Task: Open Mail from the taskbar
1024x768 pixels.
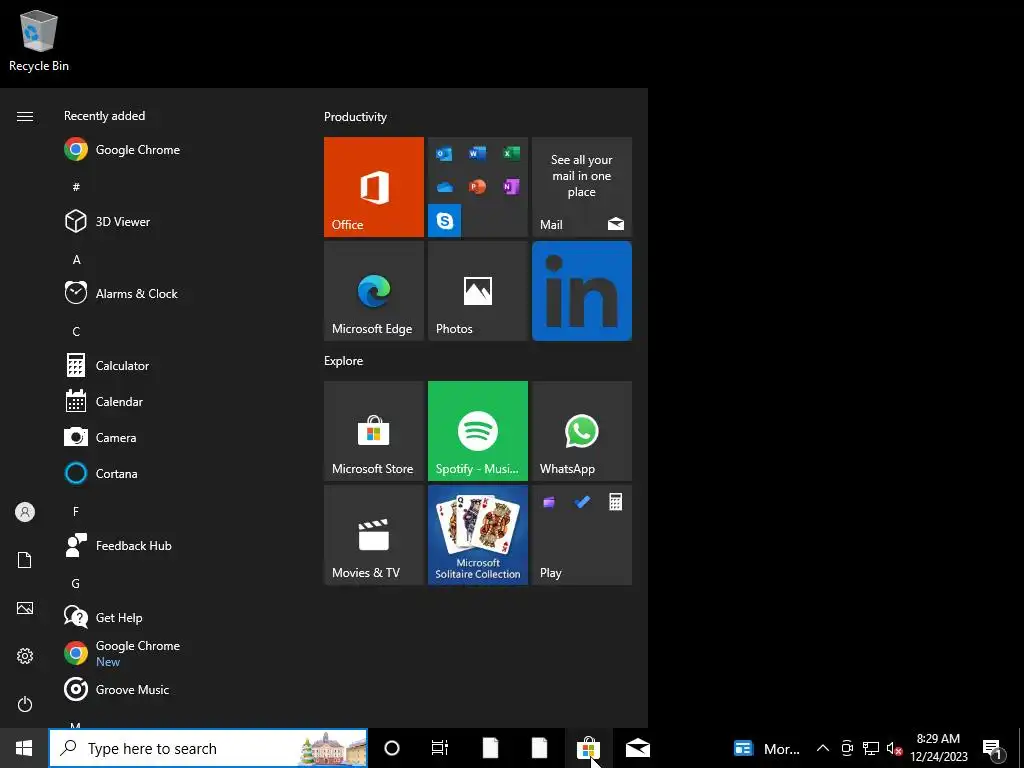Action: 637,748
